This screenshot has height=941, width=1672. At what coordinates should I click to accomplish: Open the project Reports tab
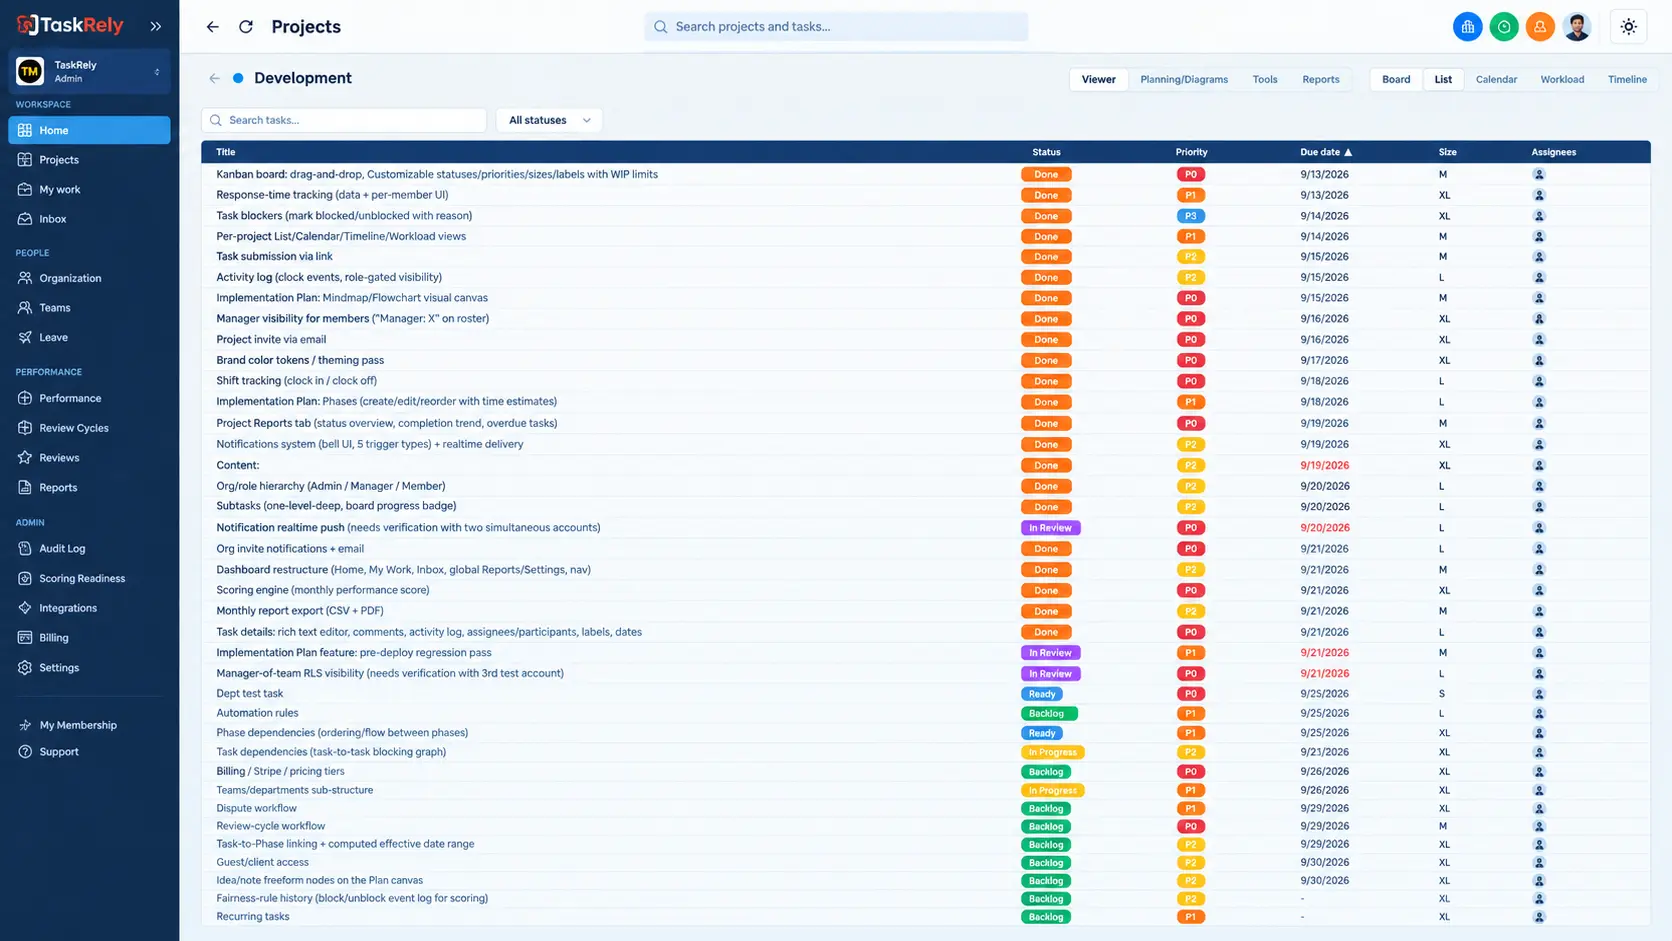(x=1320, y=79)
